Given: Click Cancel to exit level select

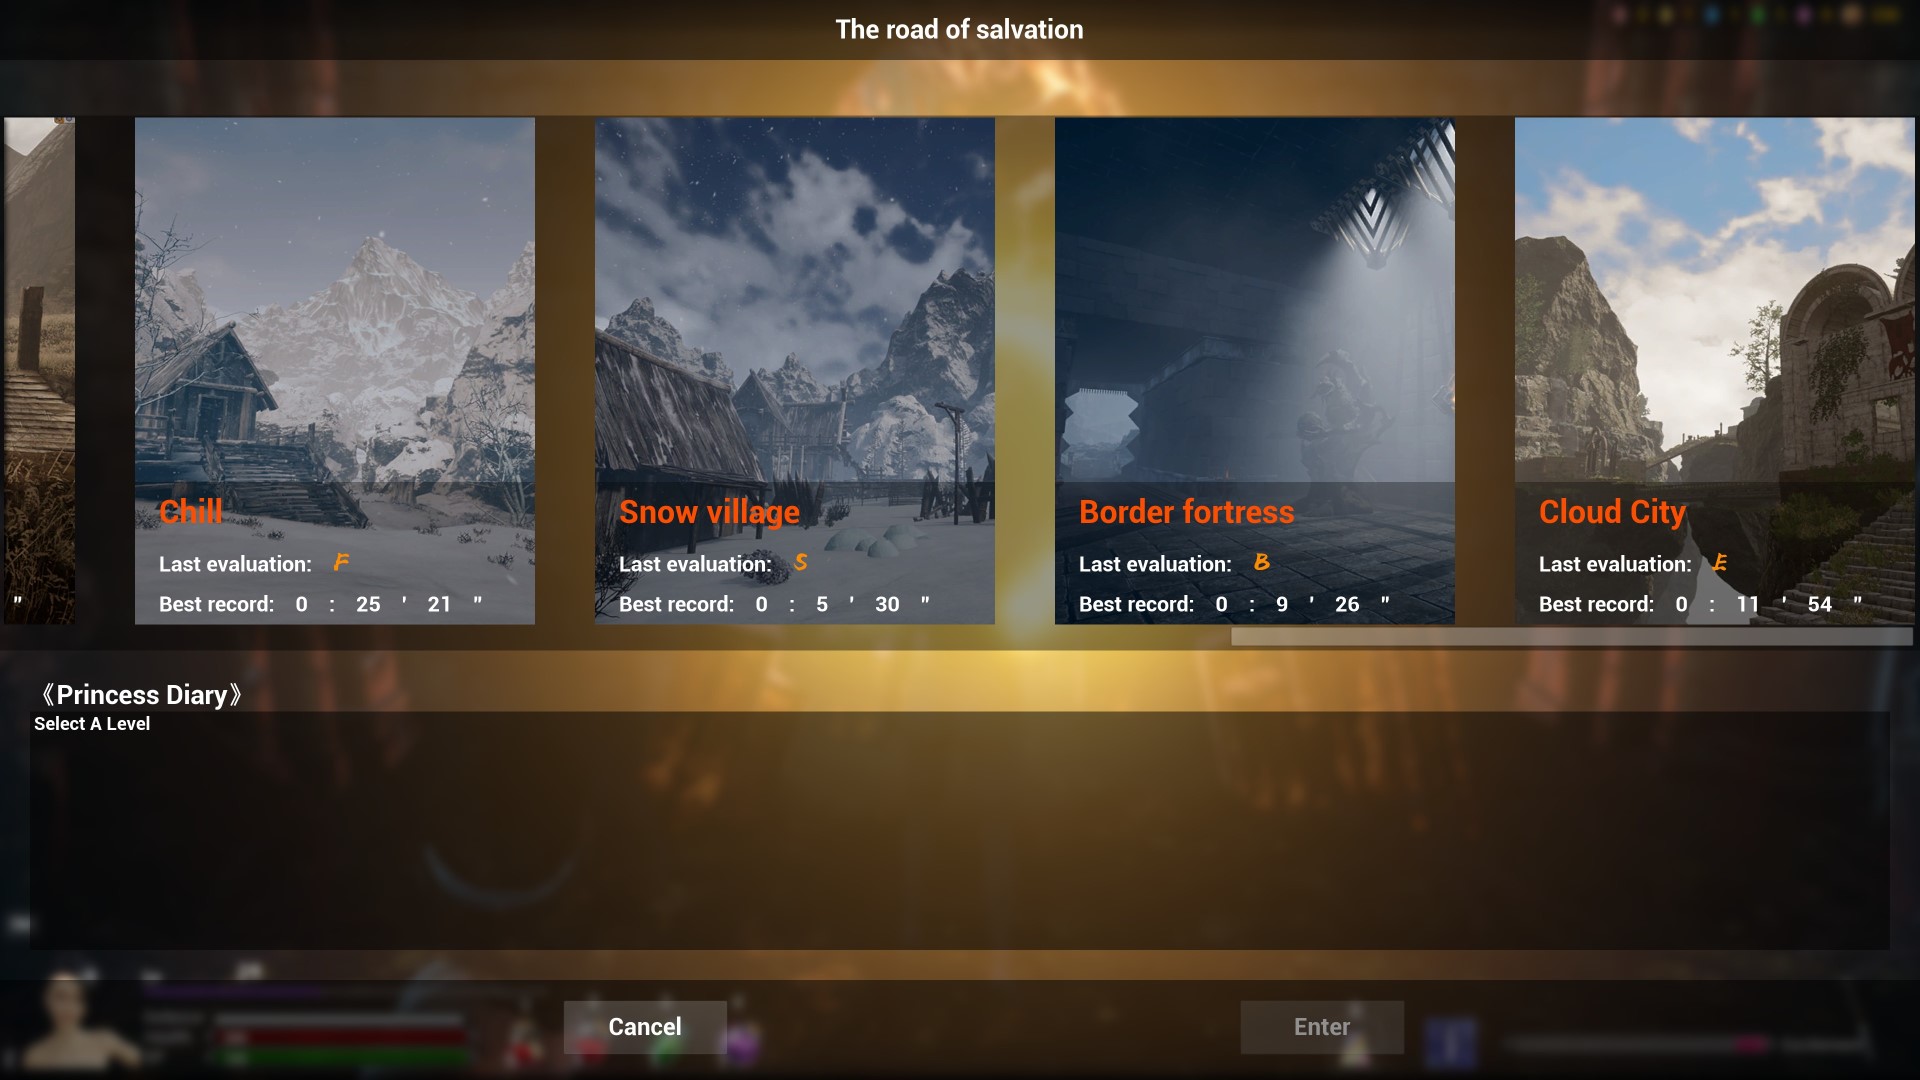Looking at the screenshot, I should pos(645,1027).
